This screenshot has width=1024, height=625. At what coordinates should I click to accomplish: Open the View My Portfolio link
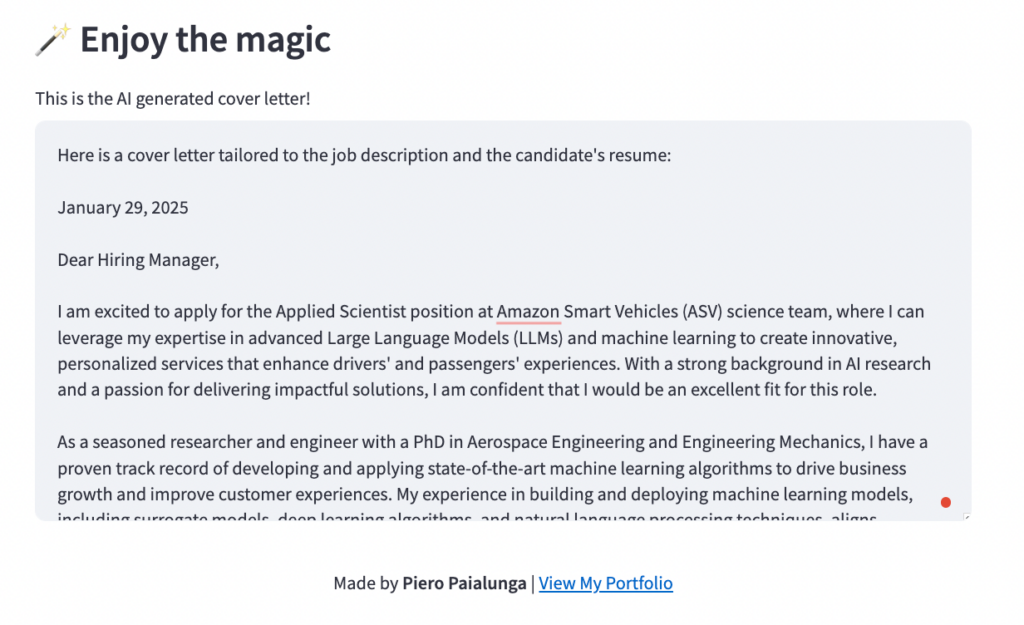pyautogui.click(x=605, y=584)
